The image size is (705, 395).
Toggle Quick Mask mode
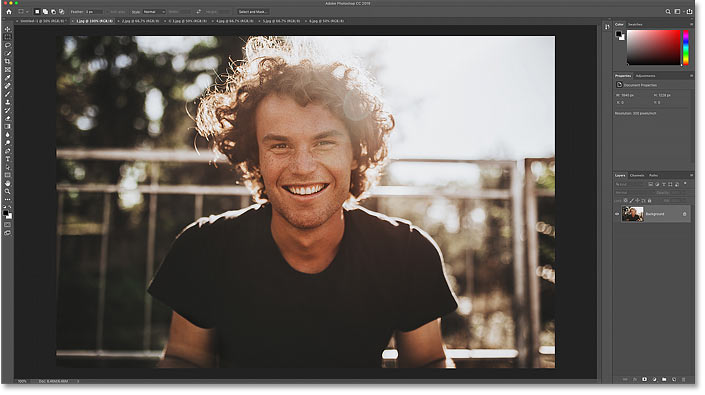[x=7, y=225]
